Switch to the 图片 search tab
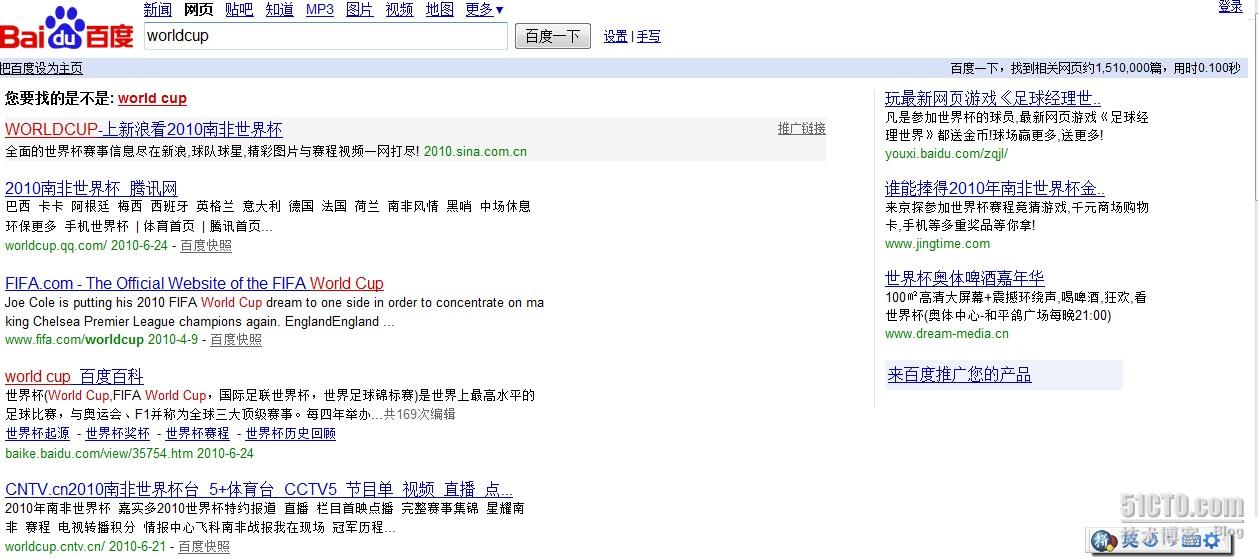Screen dimensions: 1258x559 pos(360,9)
